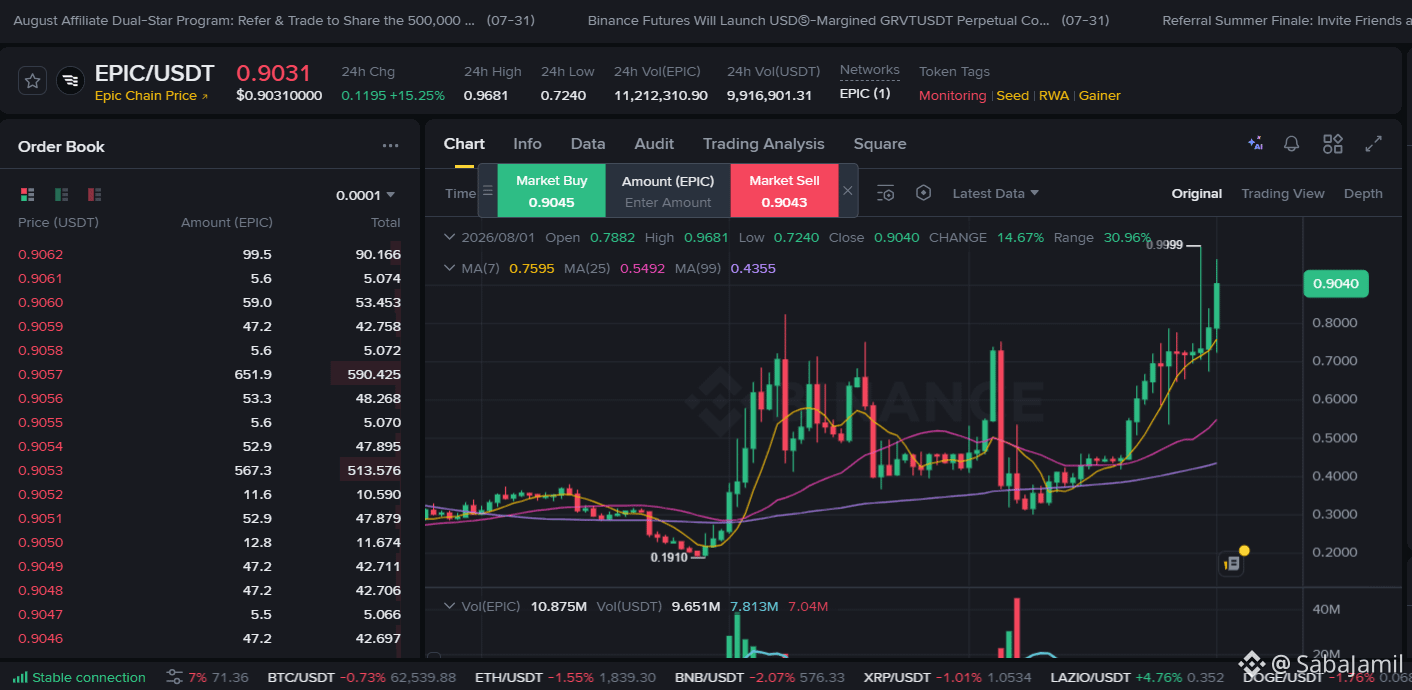Open the GRVTUSDT Perpetual Contract launch announcement
1412x690 pixels.
848,20
